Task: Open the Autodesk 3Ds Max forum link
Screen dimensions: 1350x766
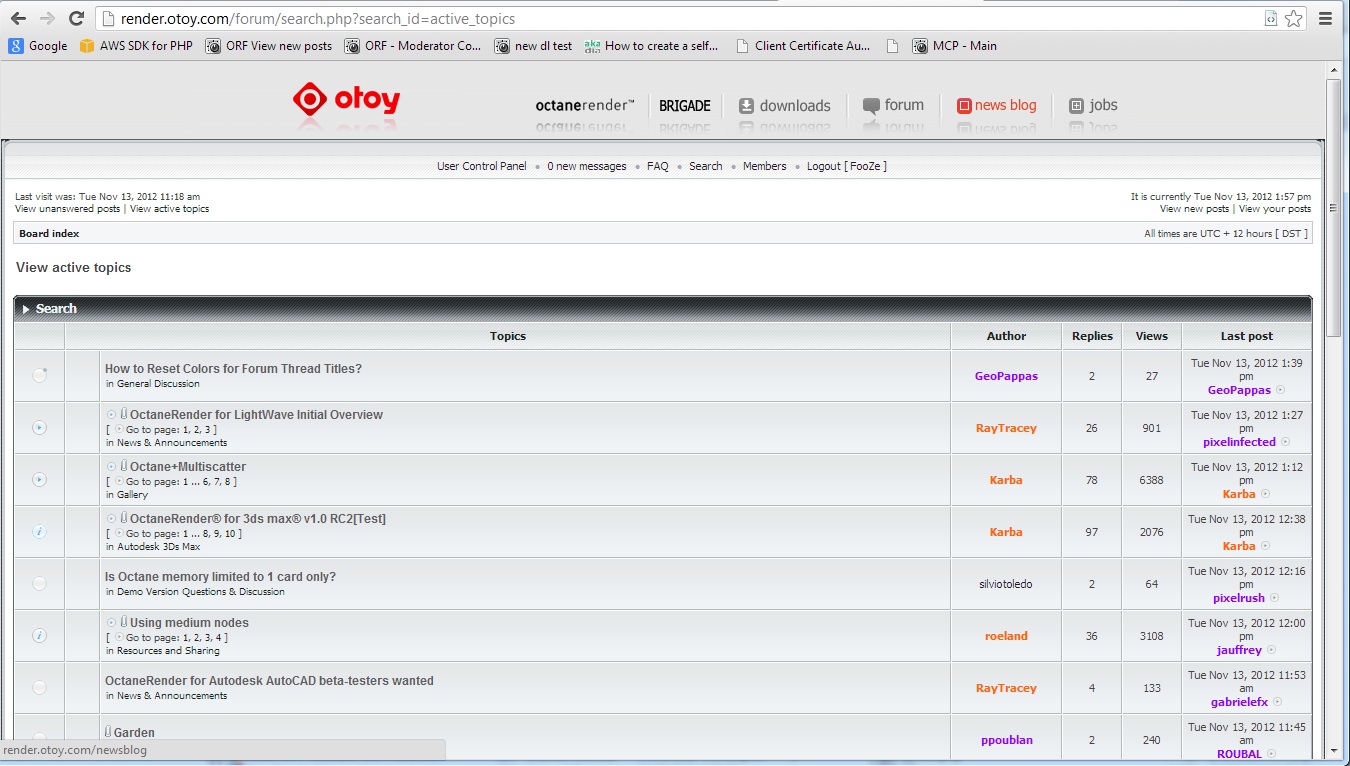Action: (x=159, y=547)
